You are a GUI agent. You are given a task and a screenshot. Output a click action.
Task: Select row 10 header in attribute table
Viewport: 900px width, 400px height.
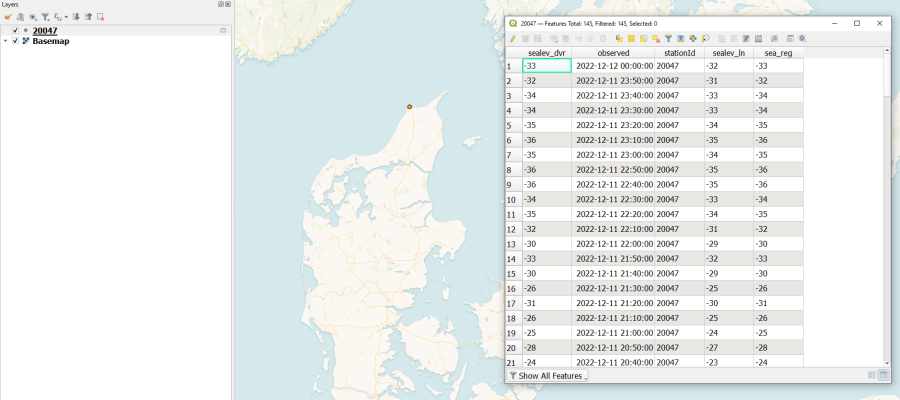pos(512,200)
